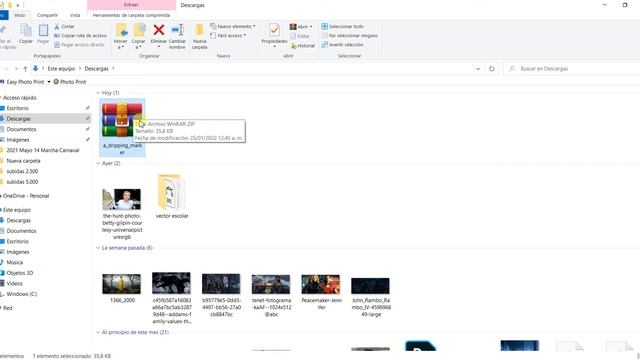Click the Photo Print toolbar button
This screenshot has width=640, height=360.
[x=70, y=82]
